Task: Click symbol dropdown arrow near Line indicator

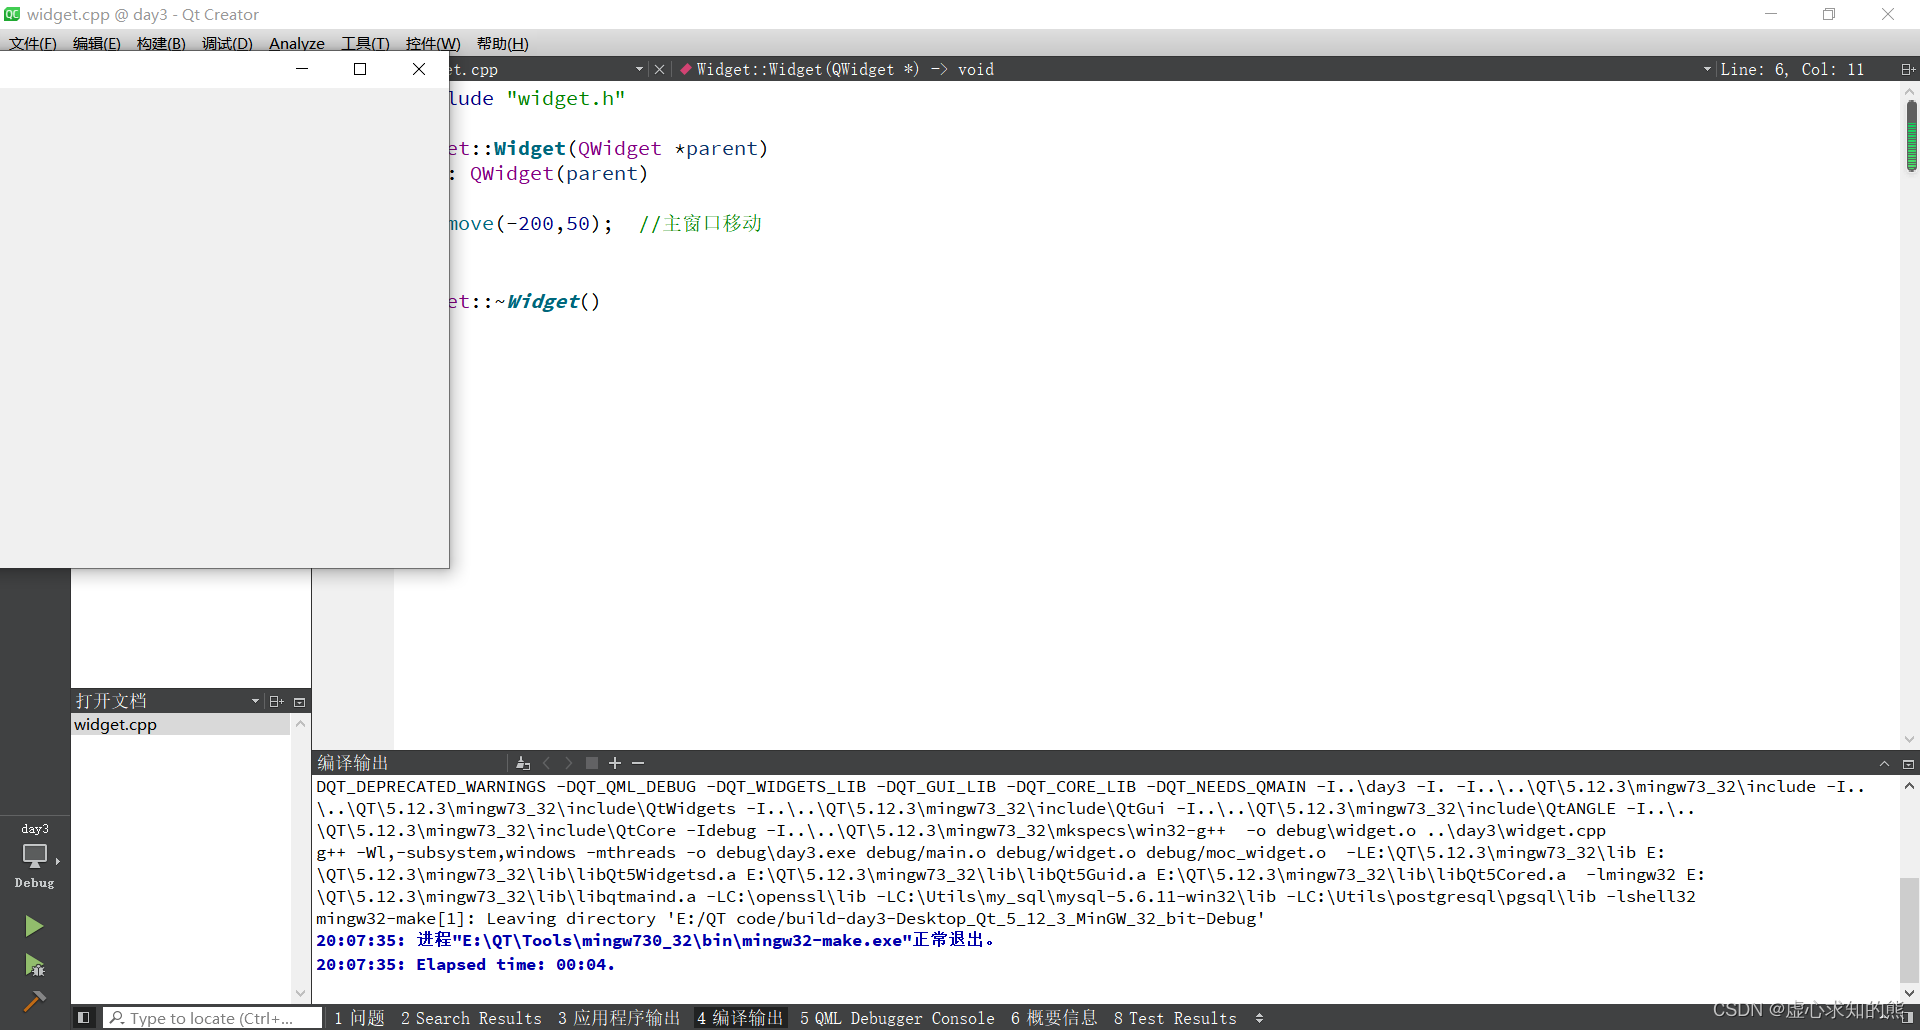Action: tap(1707, 69)
